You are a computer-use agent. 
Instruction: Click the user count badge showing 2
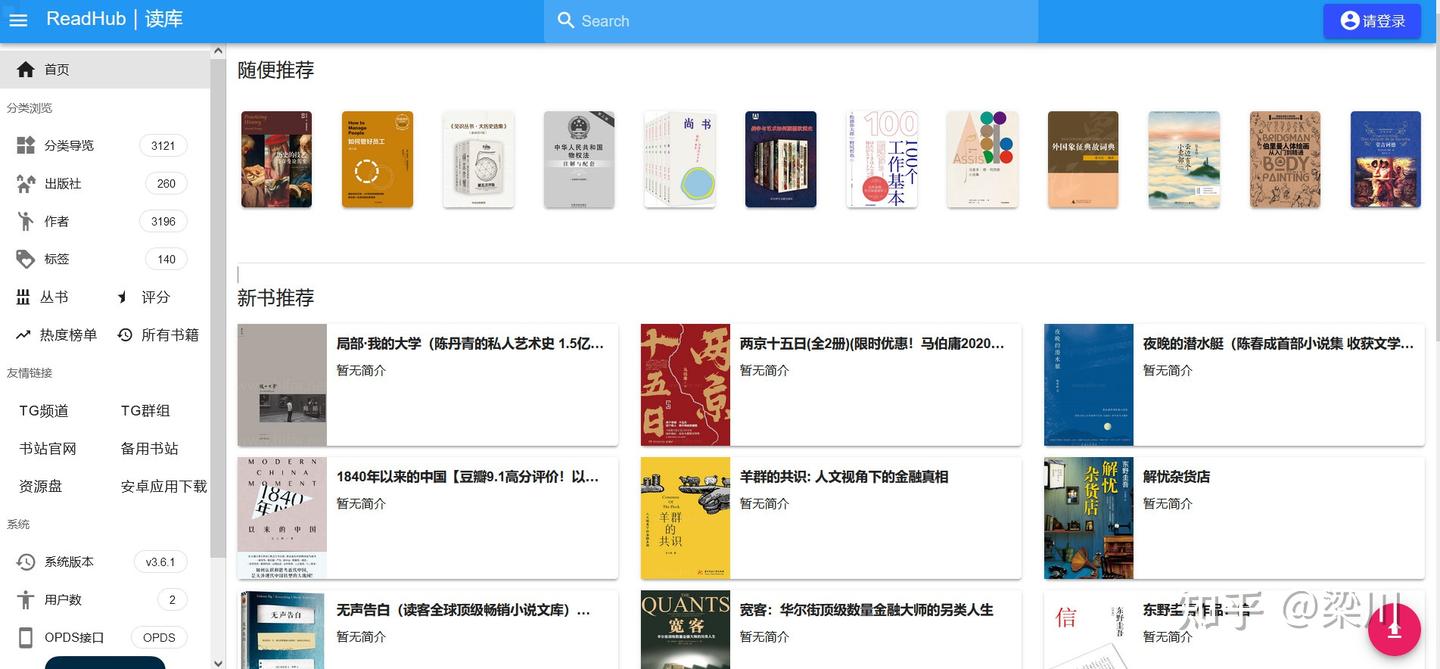coord(172,600)
